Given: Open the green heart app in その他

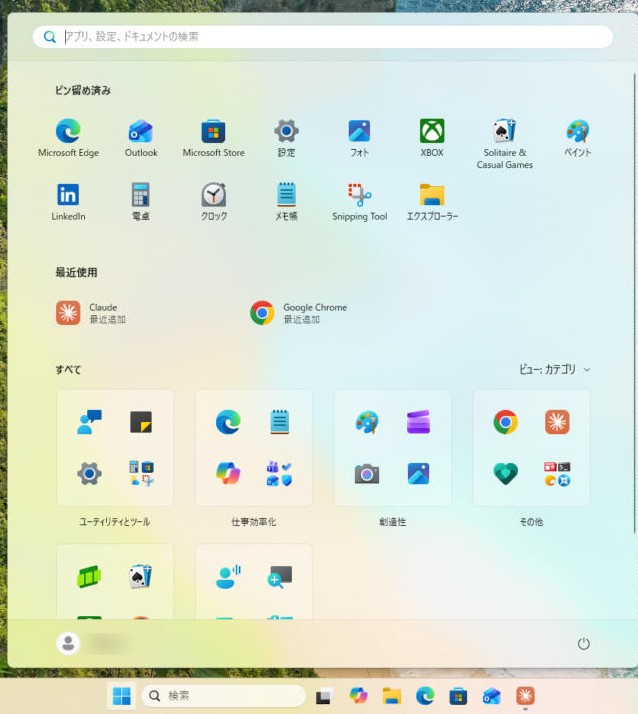Looking at the screenshot, I should (x=505, y=474).
